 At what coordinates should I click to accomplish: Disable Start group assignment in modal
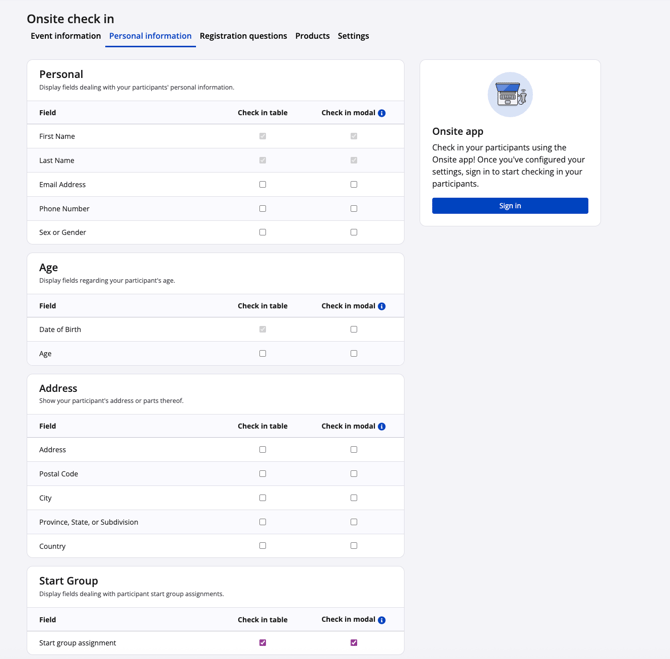[354, 643]
